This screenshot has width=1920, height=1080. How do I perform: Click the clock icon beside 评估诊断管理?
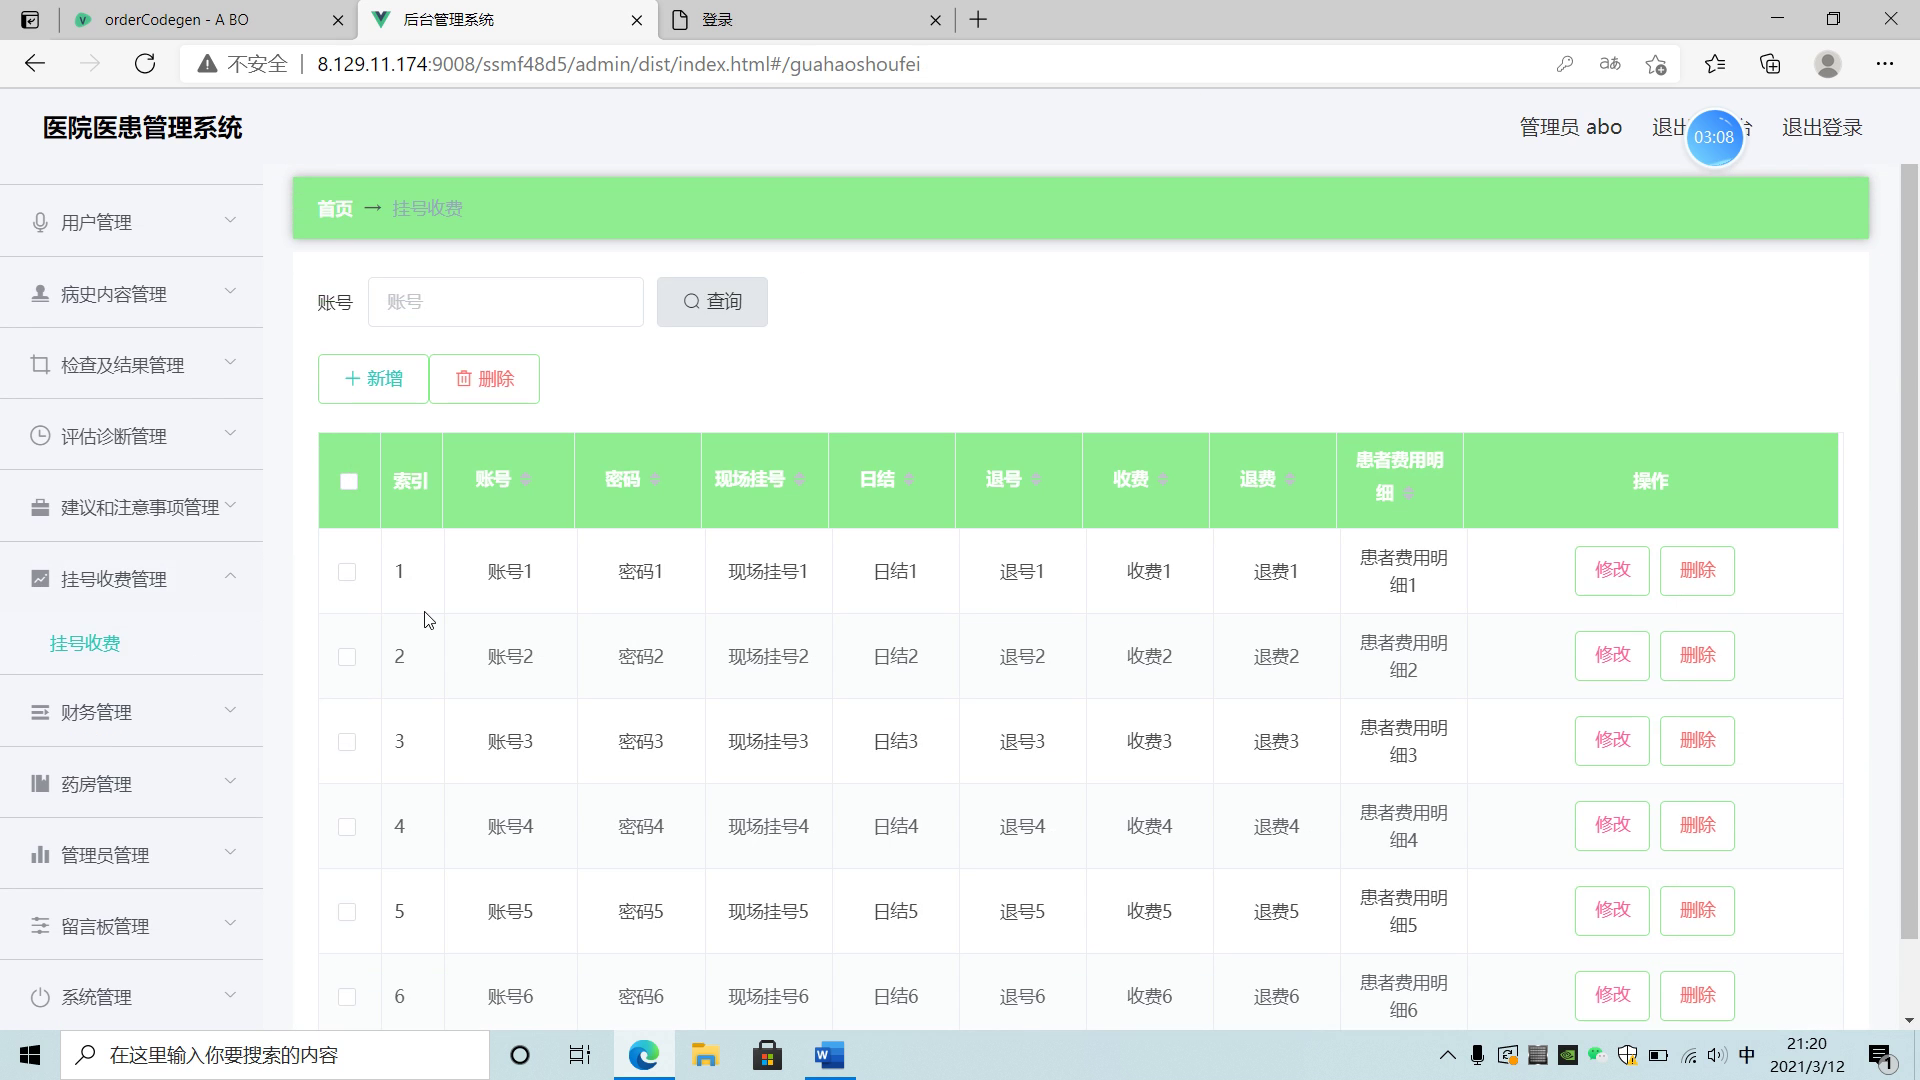(x=40, y=436)
